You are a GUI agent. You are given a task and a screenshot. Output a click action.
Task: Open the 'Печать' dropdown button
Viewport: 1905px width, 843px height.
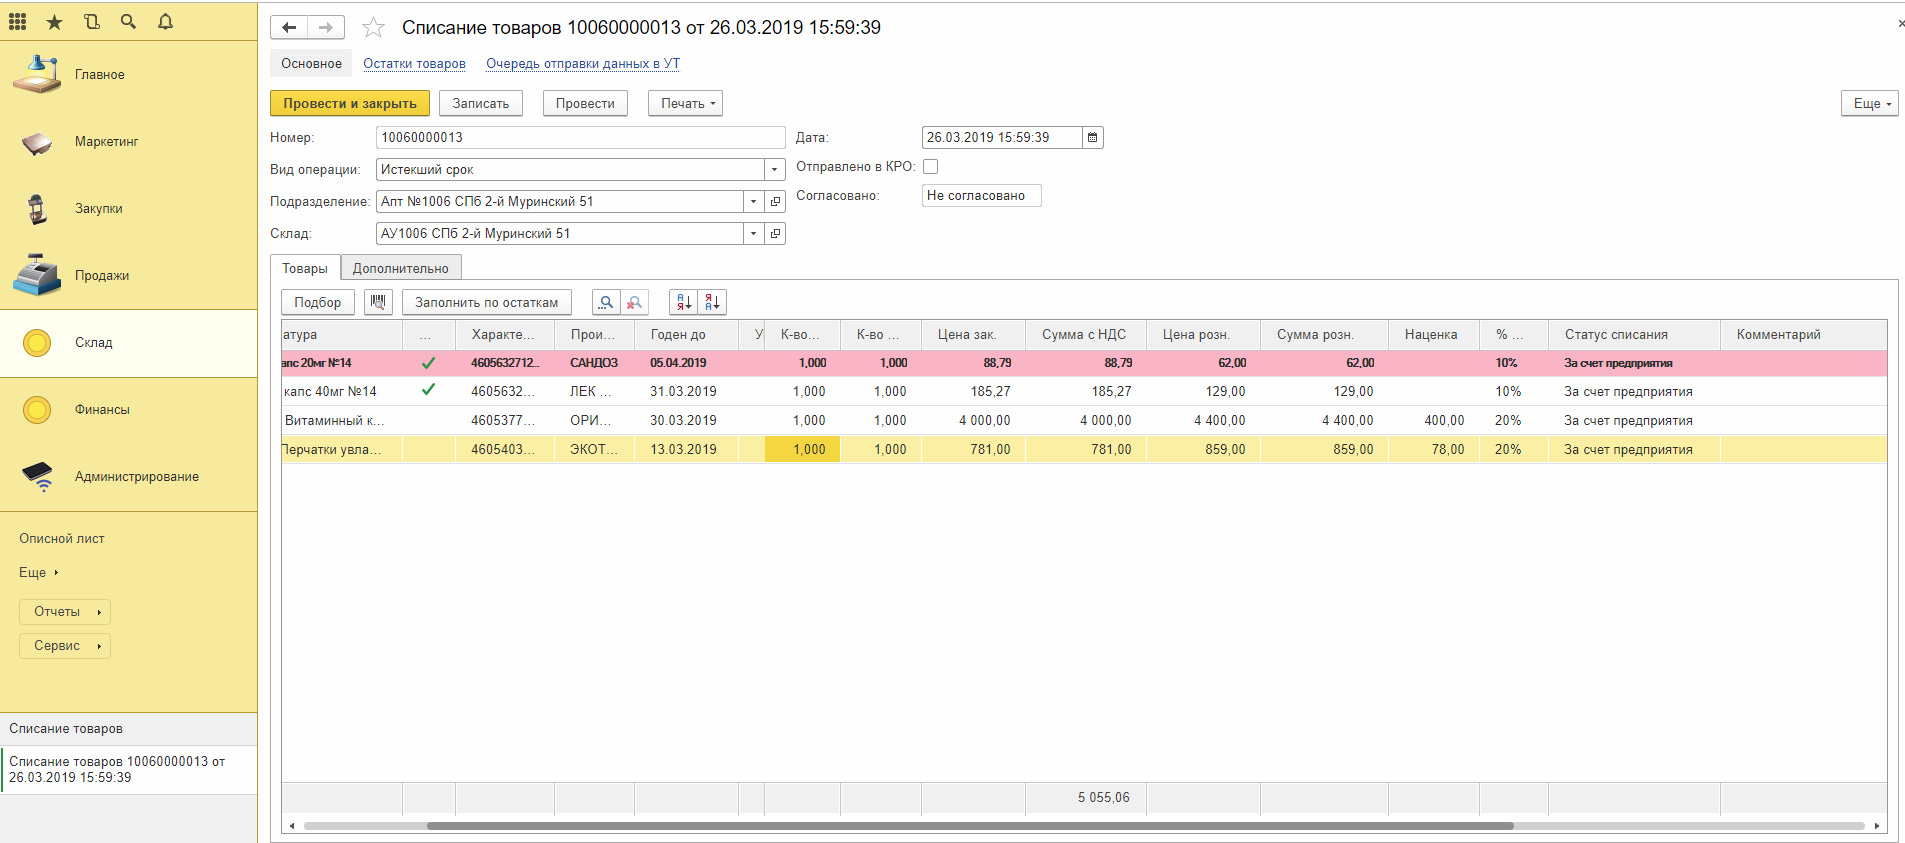pos(686,104)
